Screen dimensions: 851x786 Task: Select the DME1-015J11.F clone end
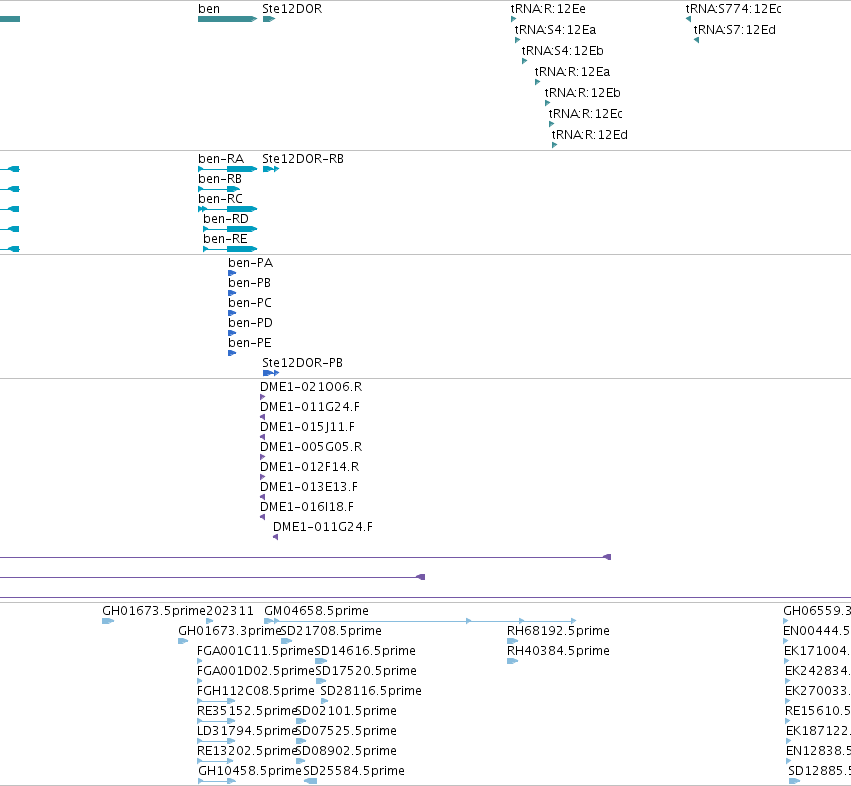point(263,437)
